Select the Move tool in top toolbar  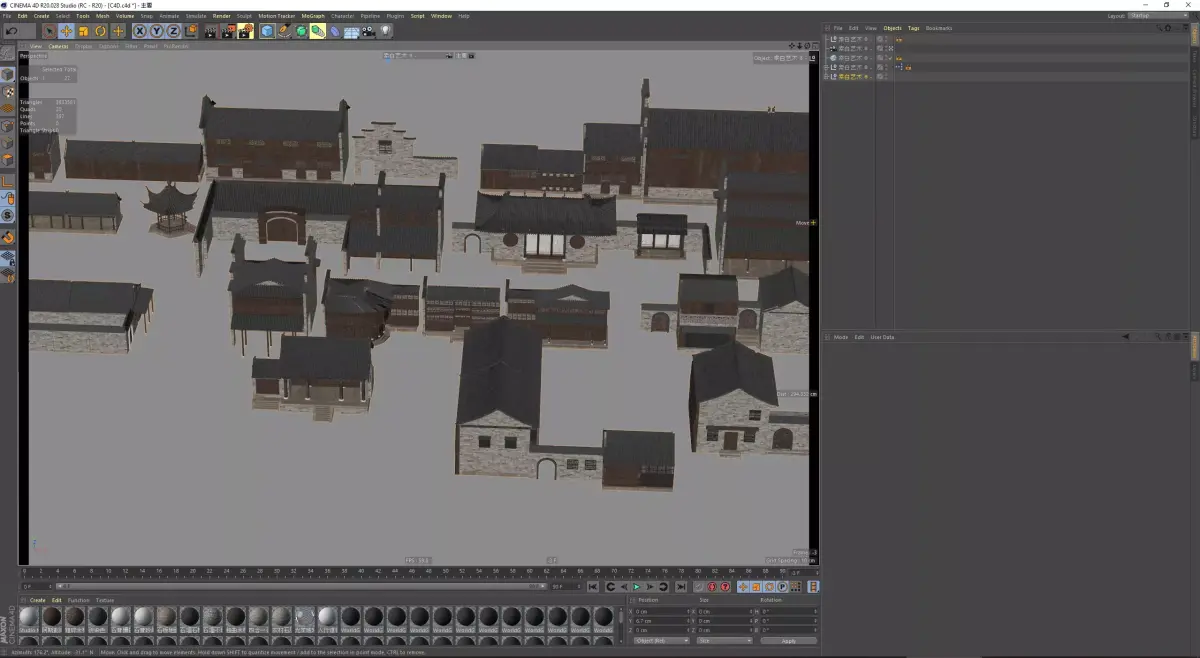pyautogui.click(x=66, y=31)
